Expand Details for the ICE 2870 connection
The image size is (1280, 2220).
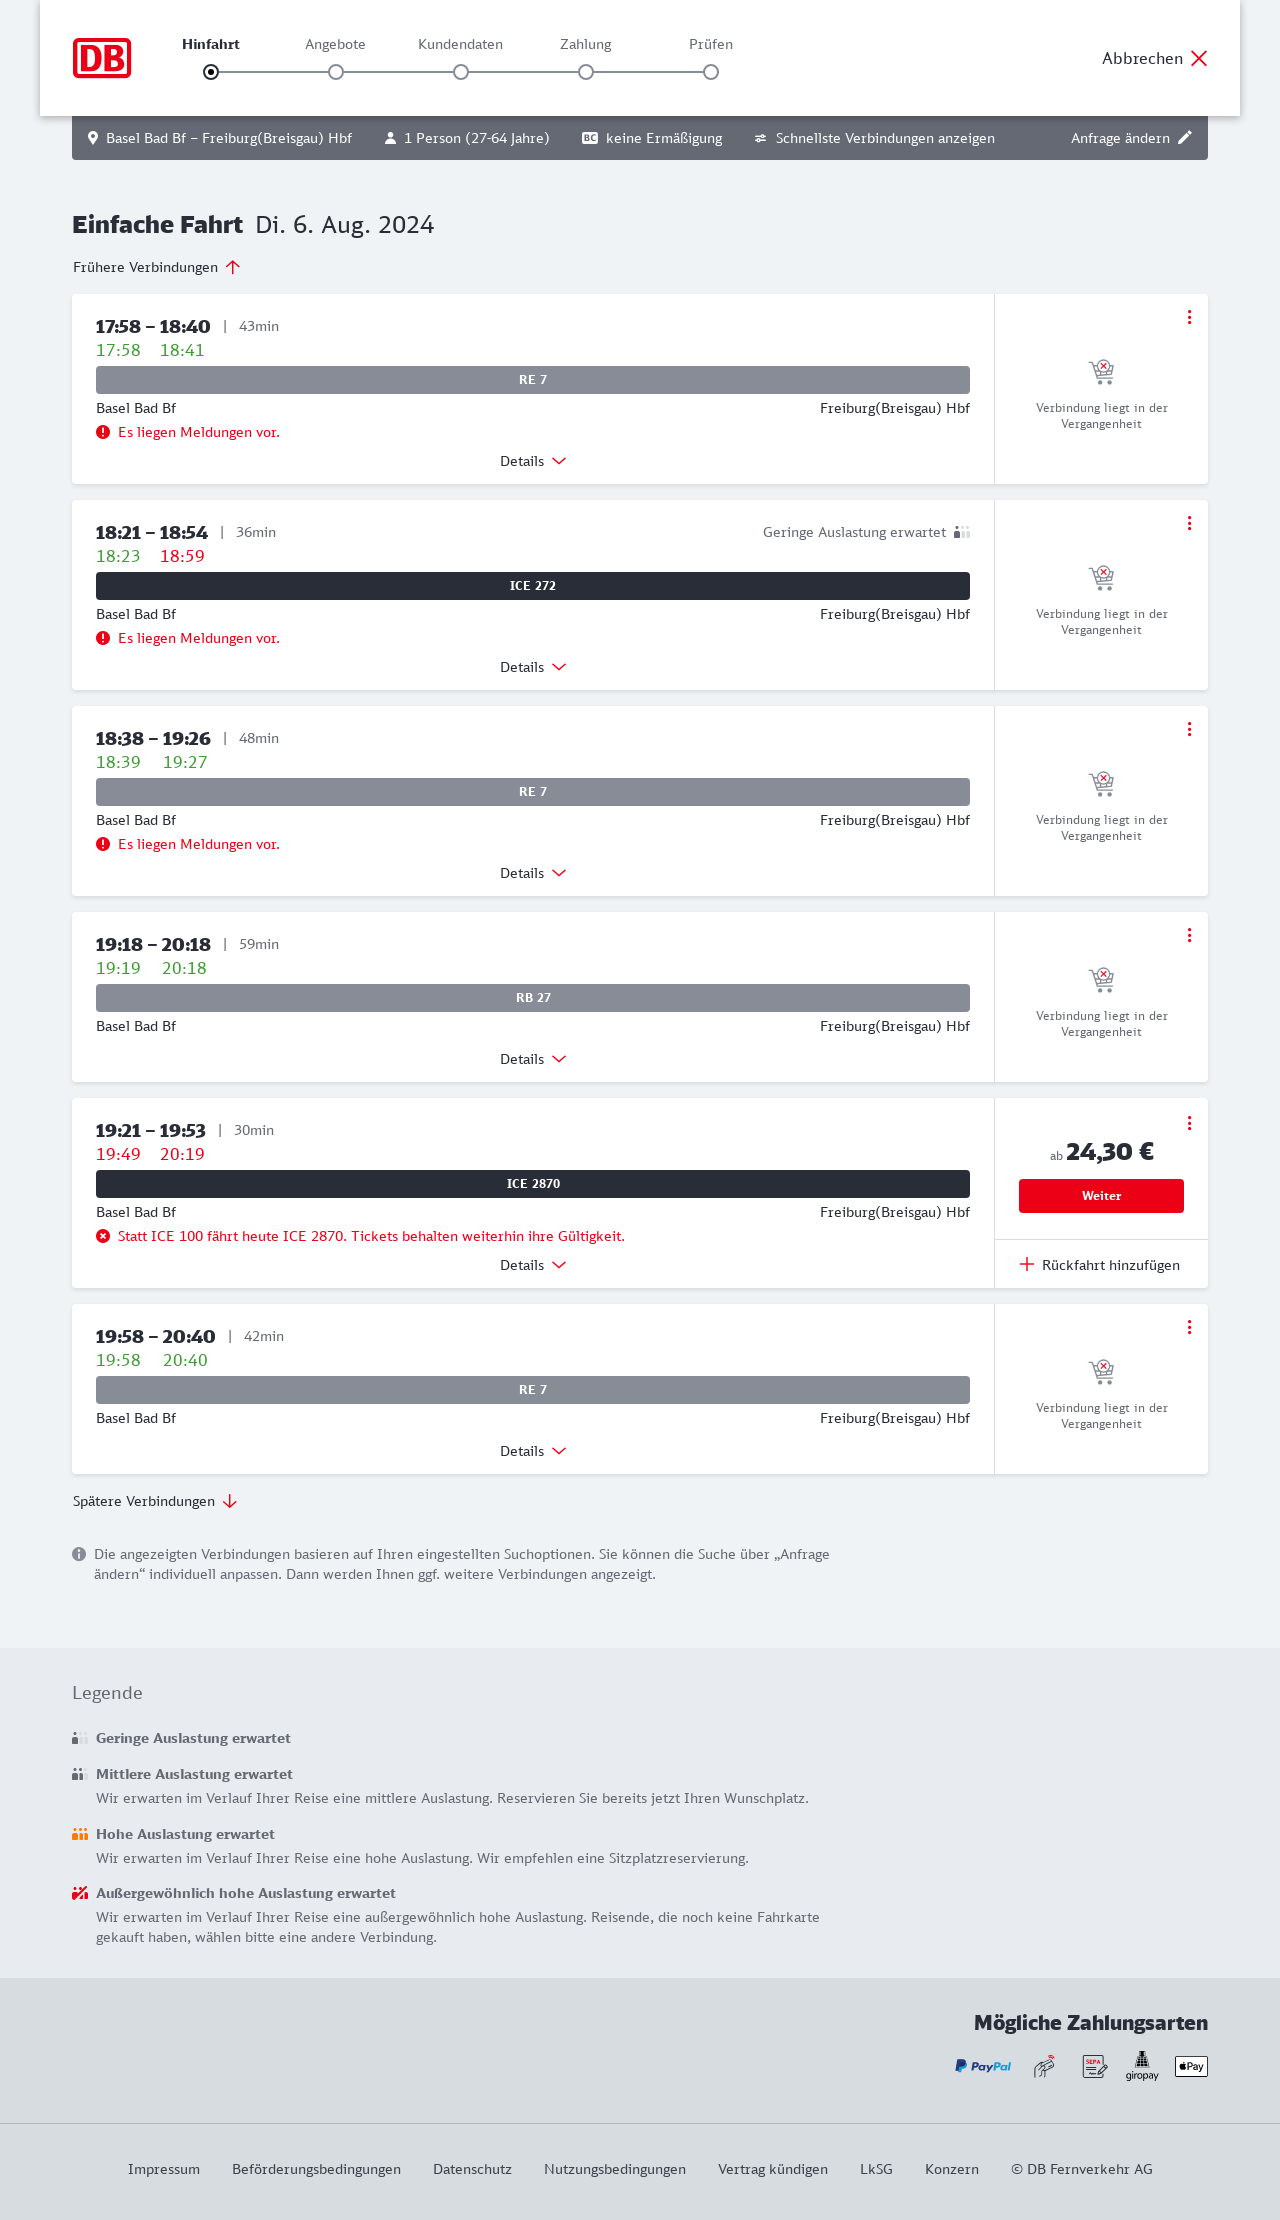click(533, 1265)
